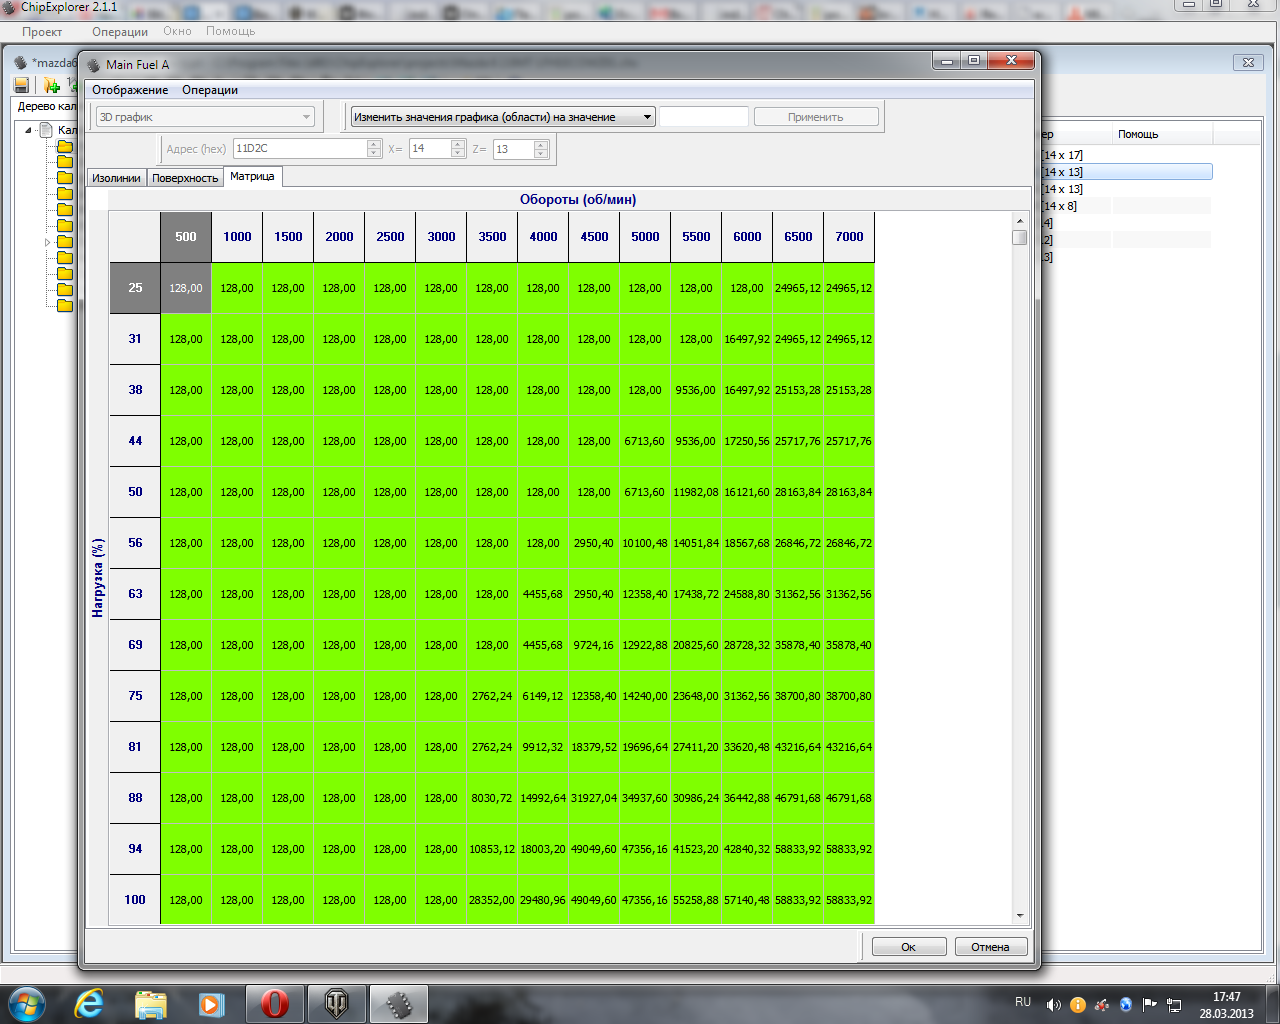
Task: Open World of Tanks taskbar icon
Action: point(336,1003)
